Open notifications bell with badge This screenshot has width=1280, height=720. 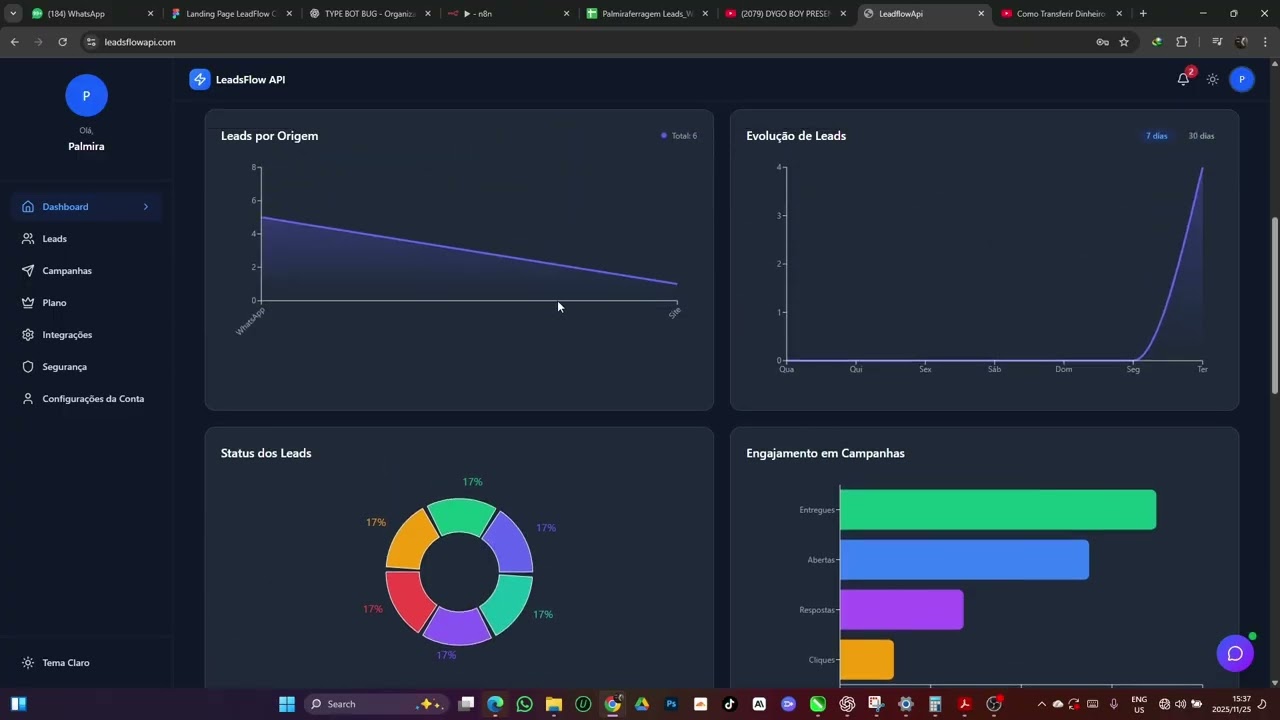click(x=1184, y=79)
